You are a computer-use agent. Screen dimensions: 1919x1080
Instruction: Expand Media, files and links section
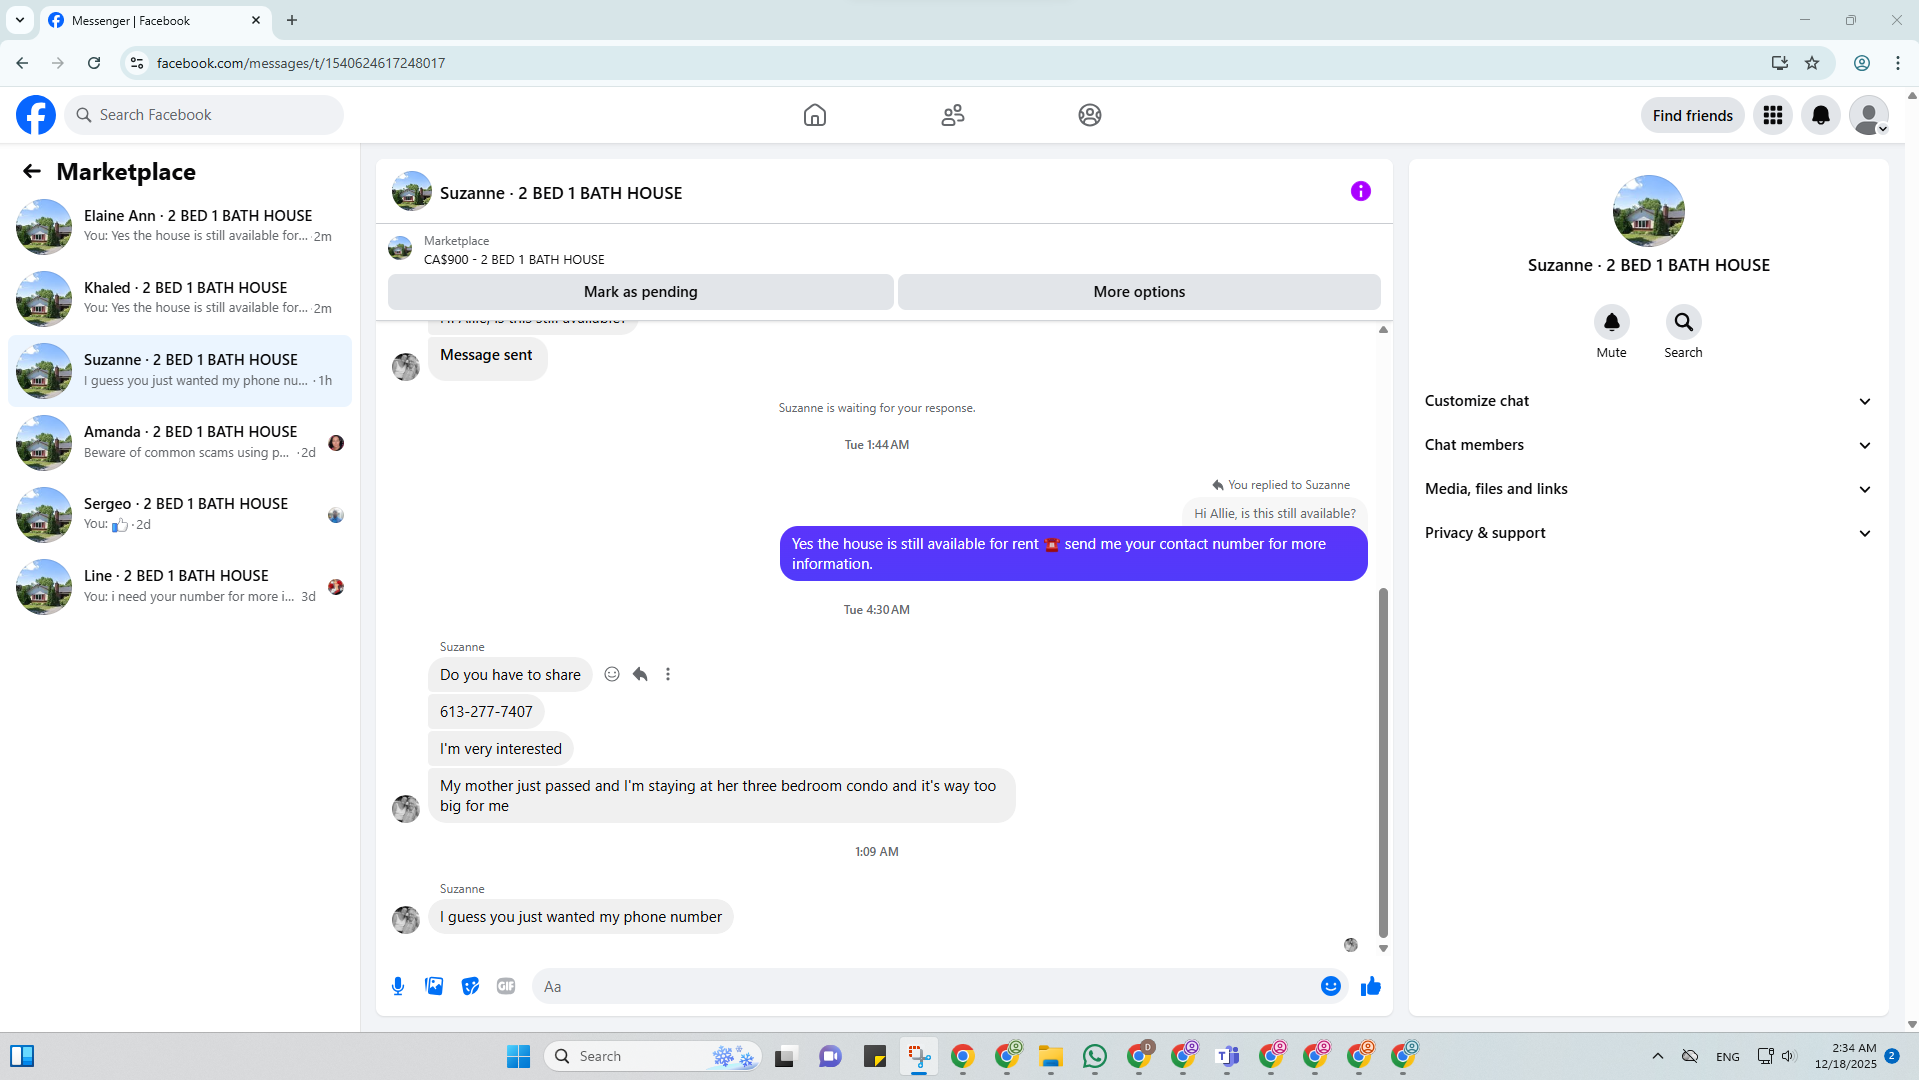click(1648, 489)
